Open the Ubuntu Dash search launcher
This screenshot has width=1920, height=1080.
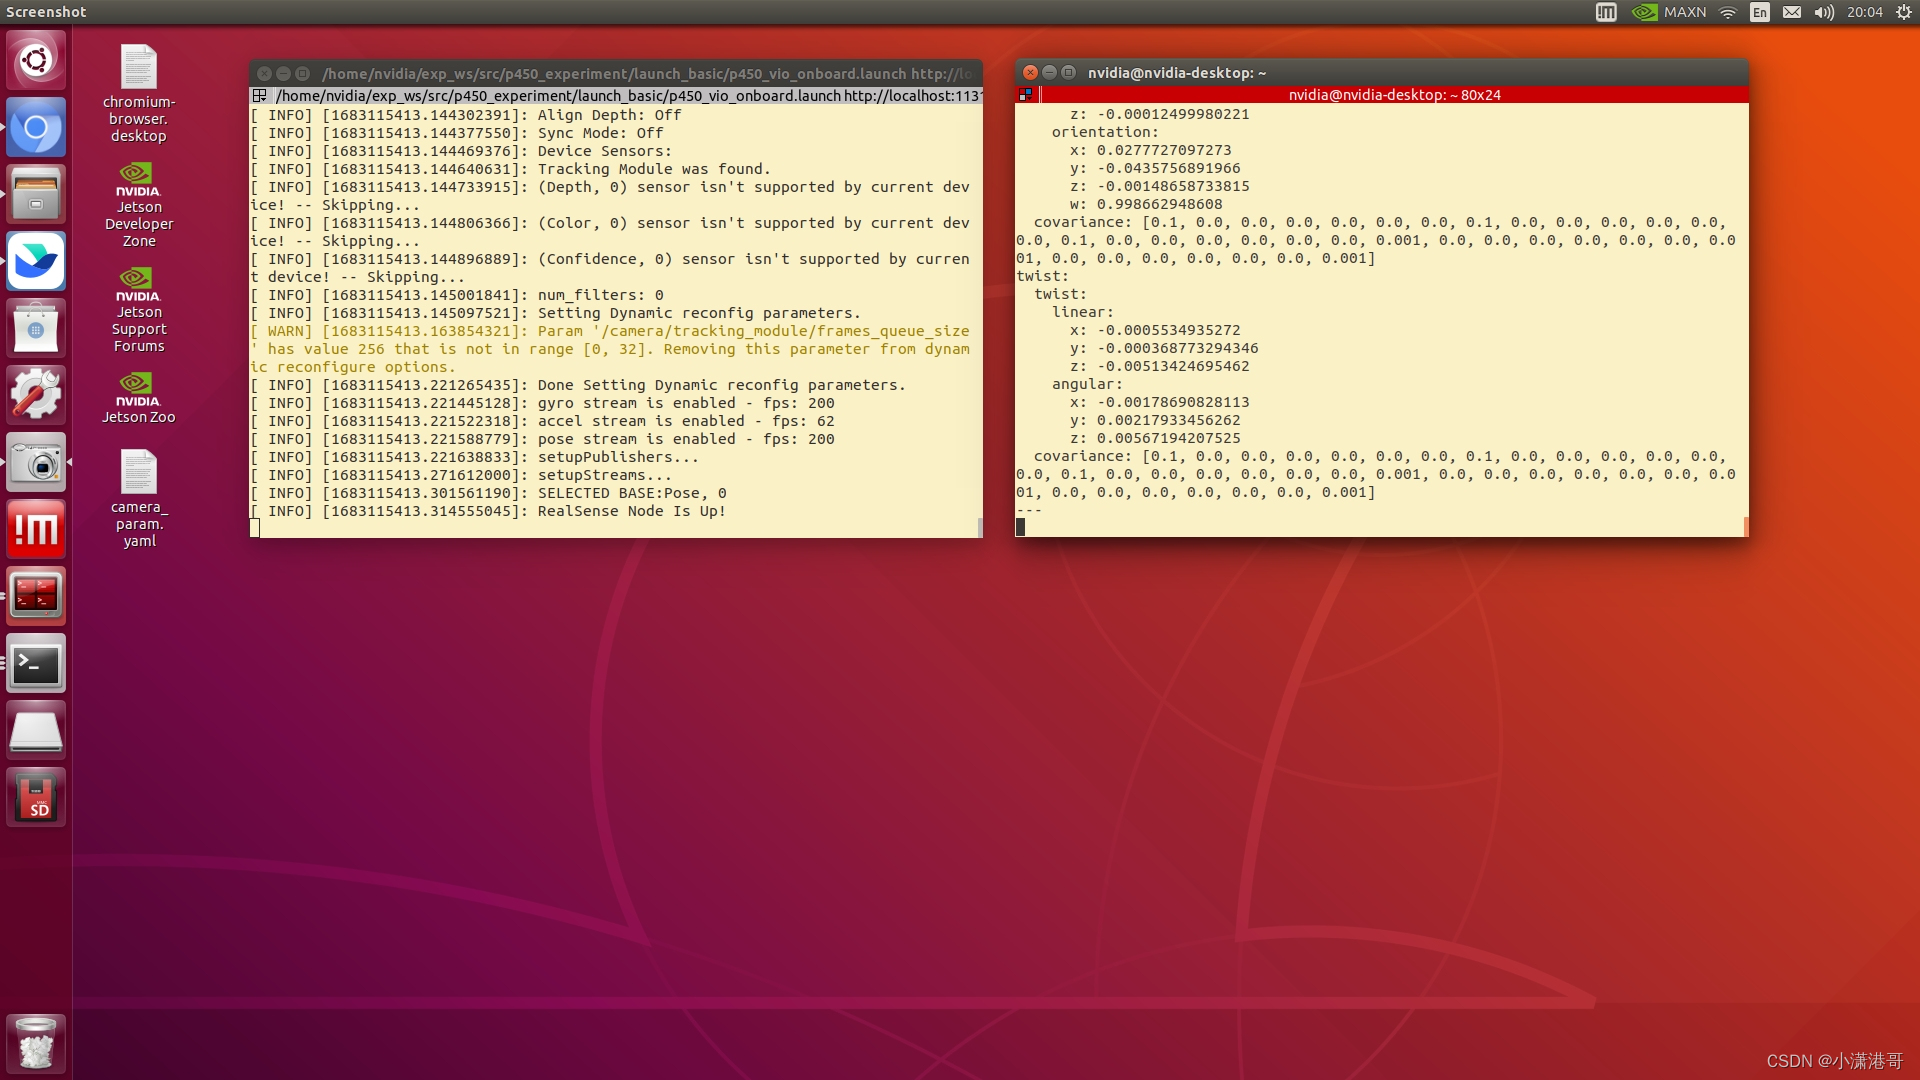36,60
